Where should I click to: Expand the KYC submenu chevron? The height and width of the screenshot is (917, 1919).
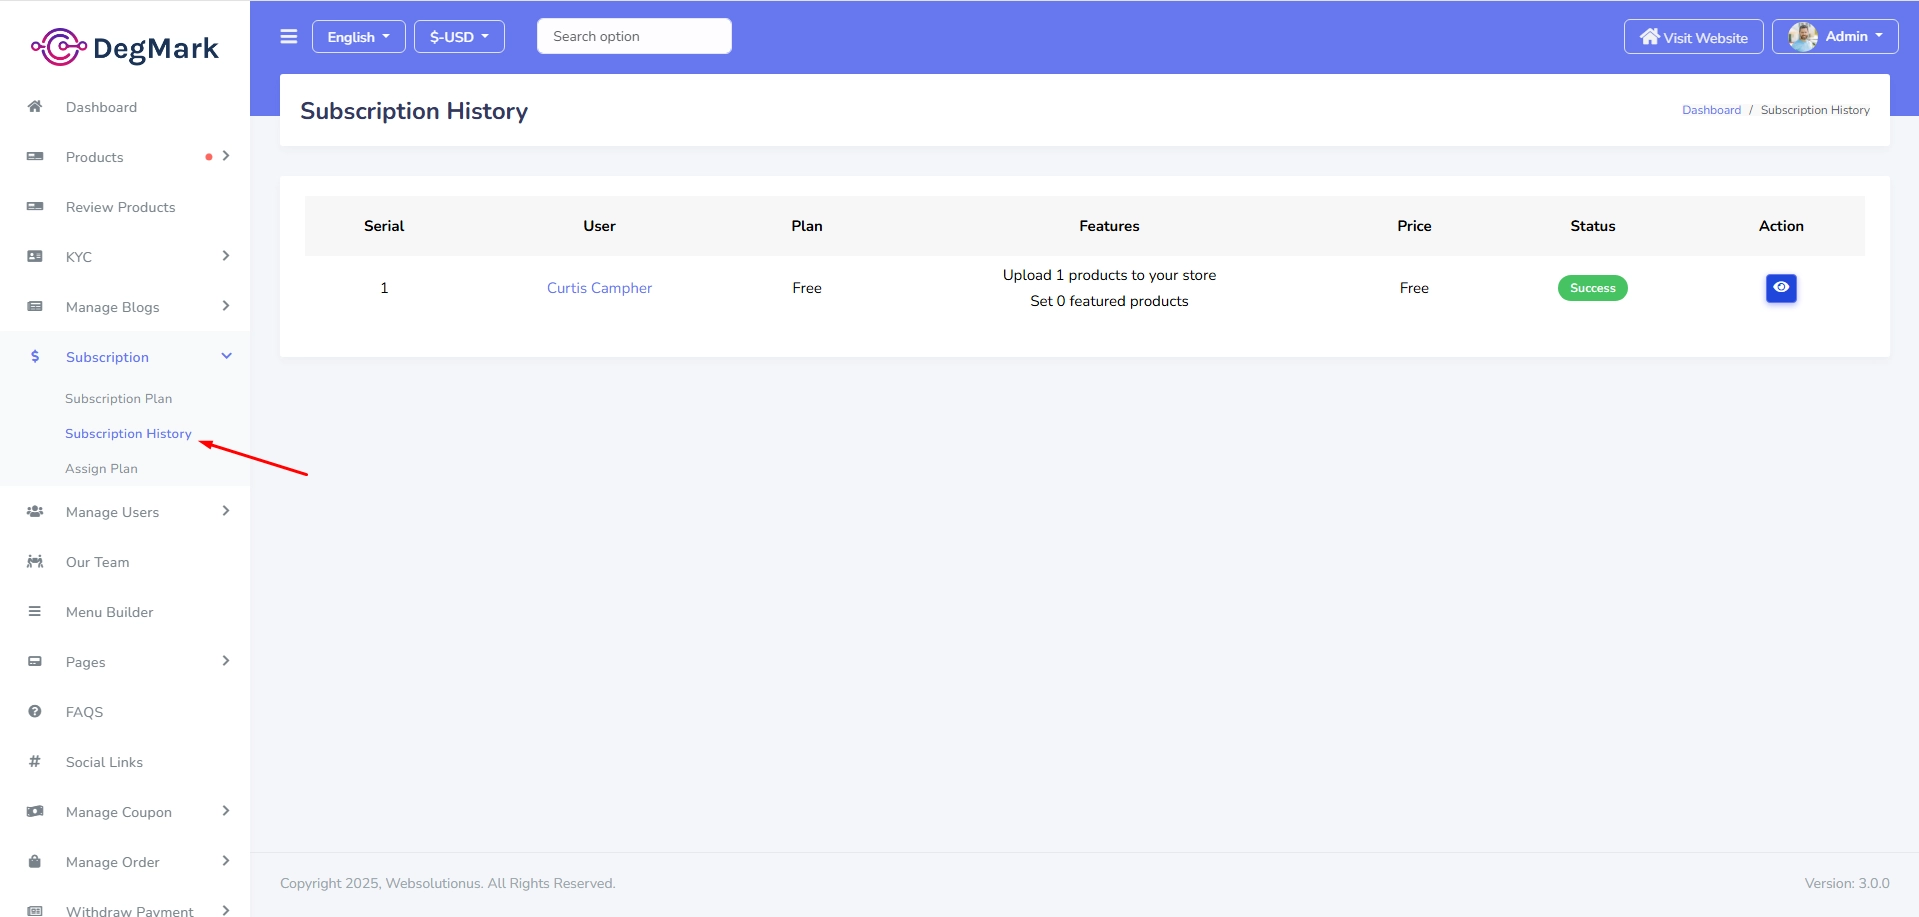[226, 256]
